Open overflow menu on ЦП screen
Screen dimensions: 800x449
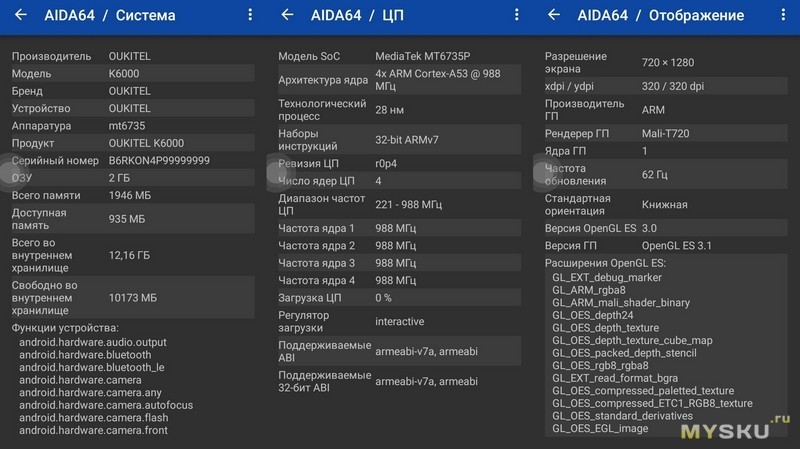[516, 16]
